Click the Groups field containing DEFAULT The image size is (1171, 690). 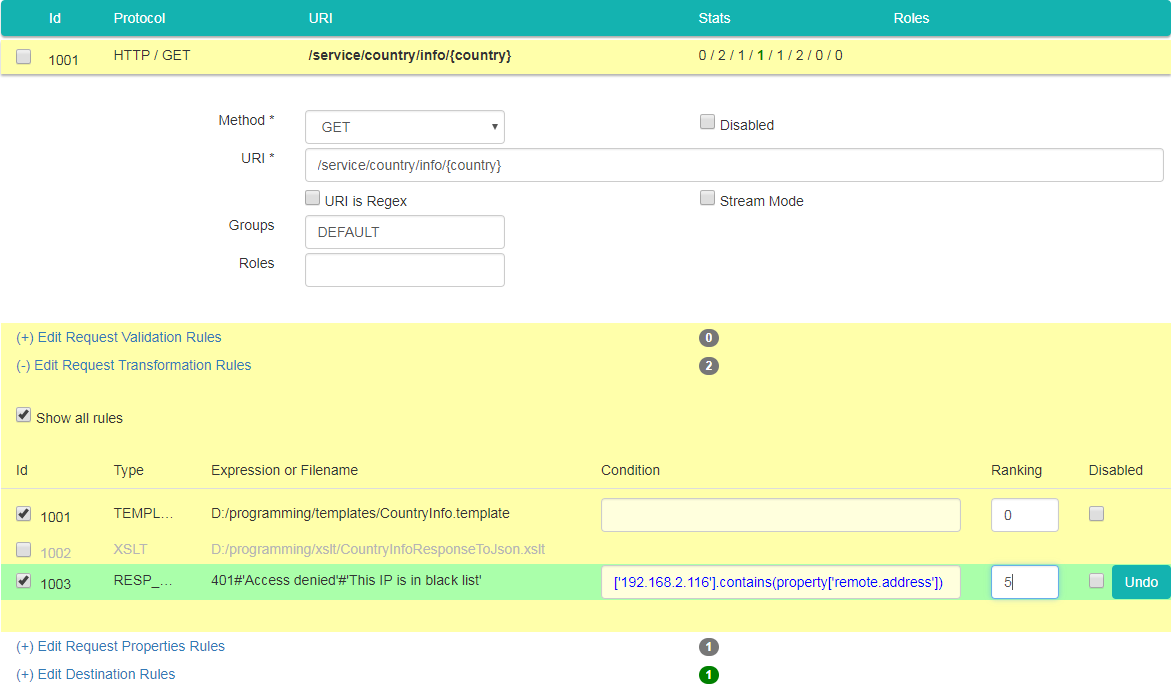coord(404,232)
